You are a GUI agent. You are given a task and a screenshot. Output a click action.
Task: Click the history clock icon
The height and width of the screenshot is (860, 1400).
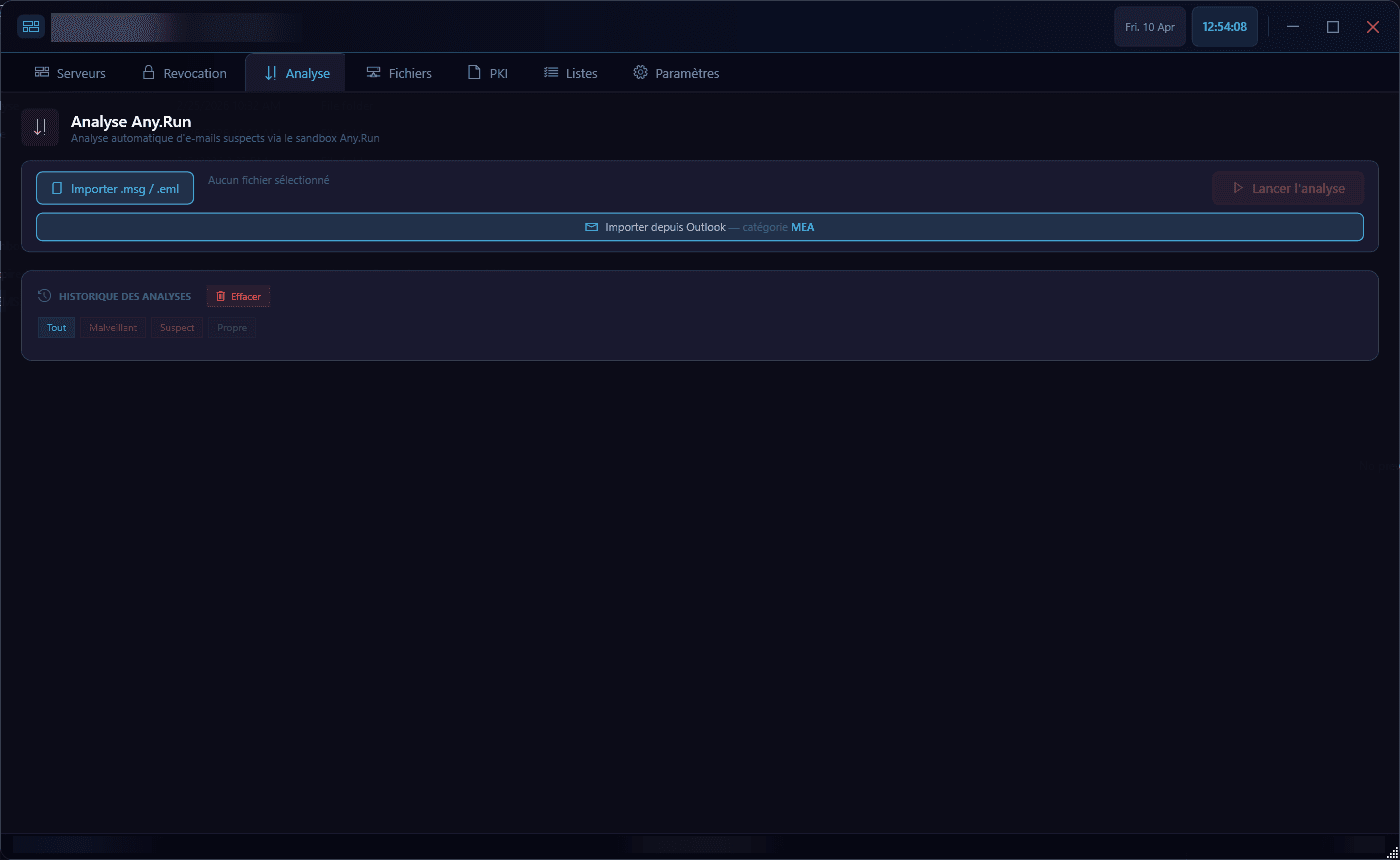pyautogui.click(x=44, y=296)
